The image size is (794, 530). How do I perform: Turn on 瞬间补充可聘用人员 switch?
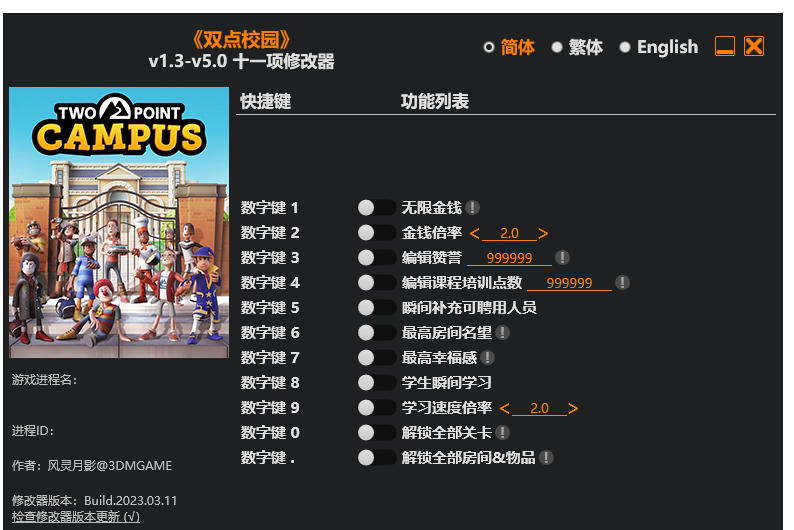tap(376, 308)
